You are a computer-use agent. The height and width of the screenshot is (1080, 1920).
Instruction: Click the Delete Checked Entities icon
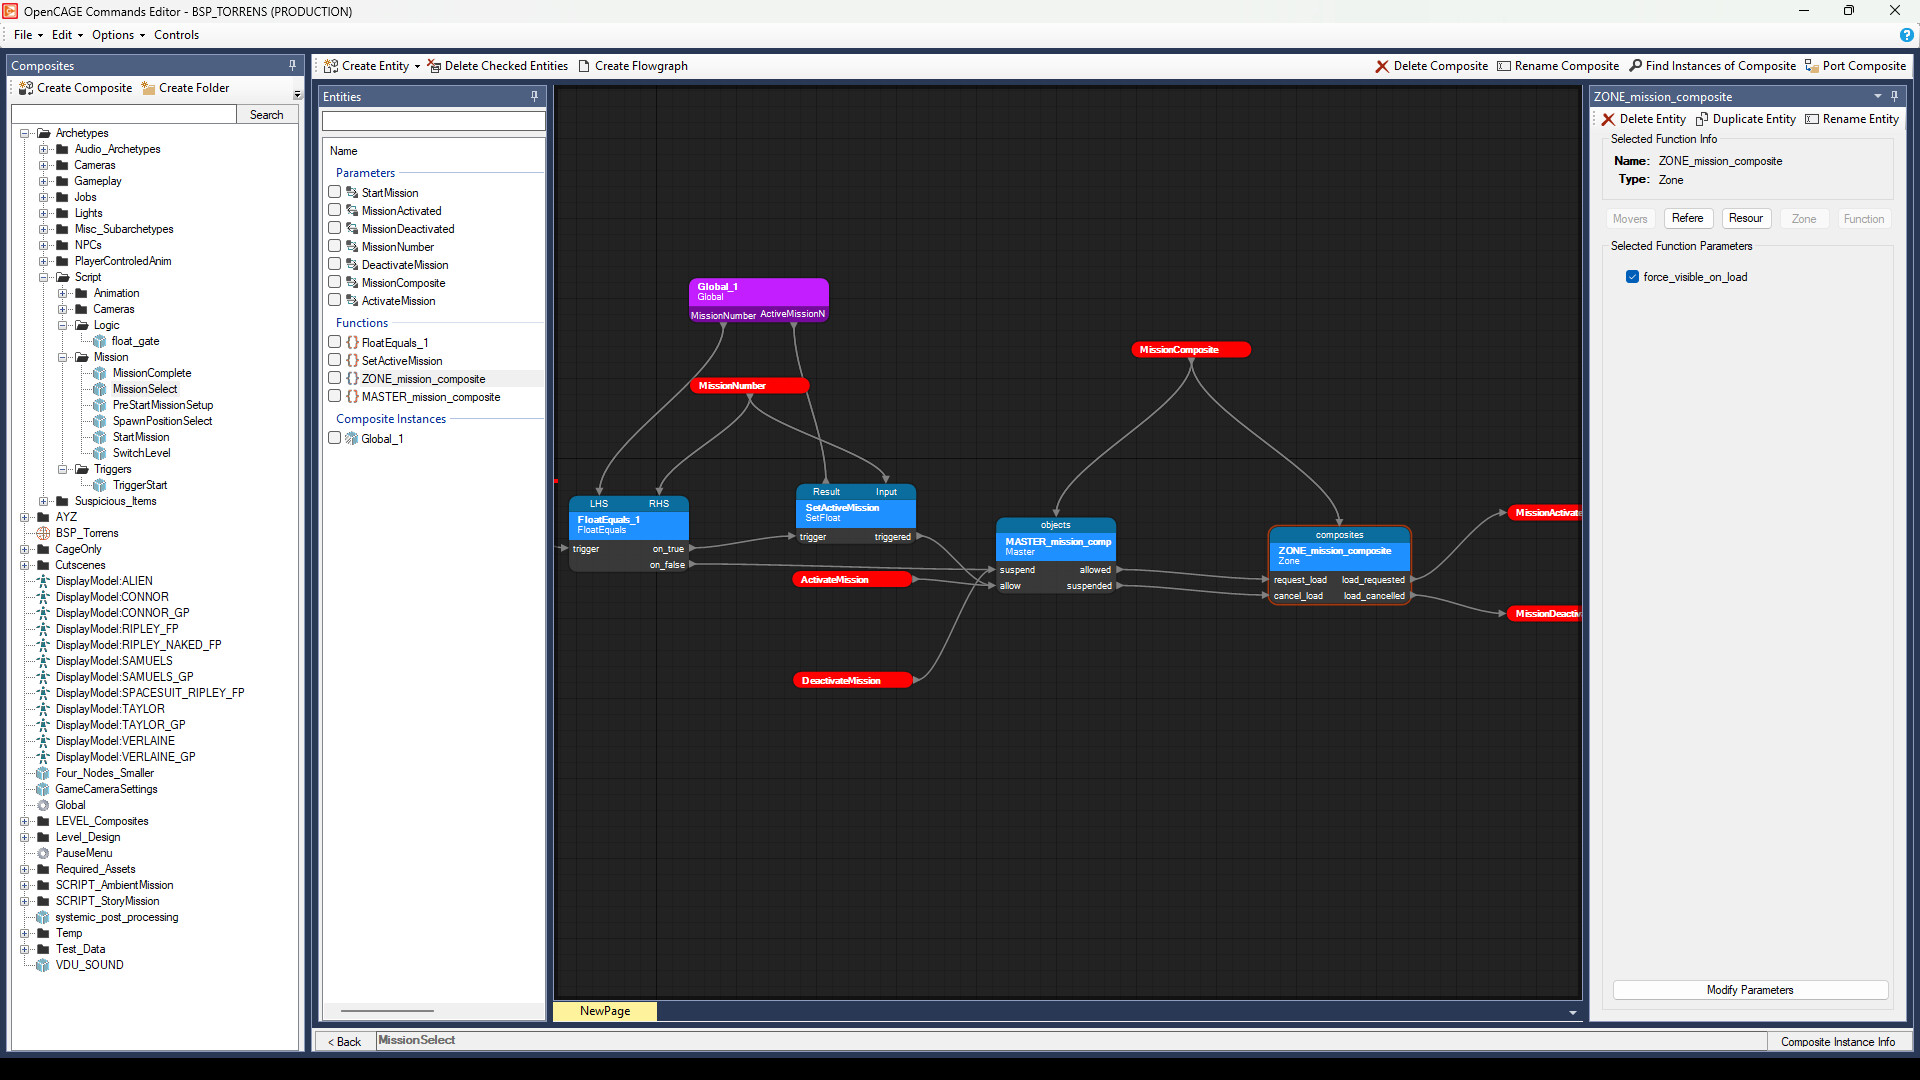(x=433, y=66)
